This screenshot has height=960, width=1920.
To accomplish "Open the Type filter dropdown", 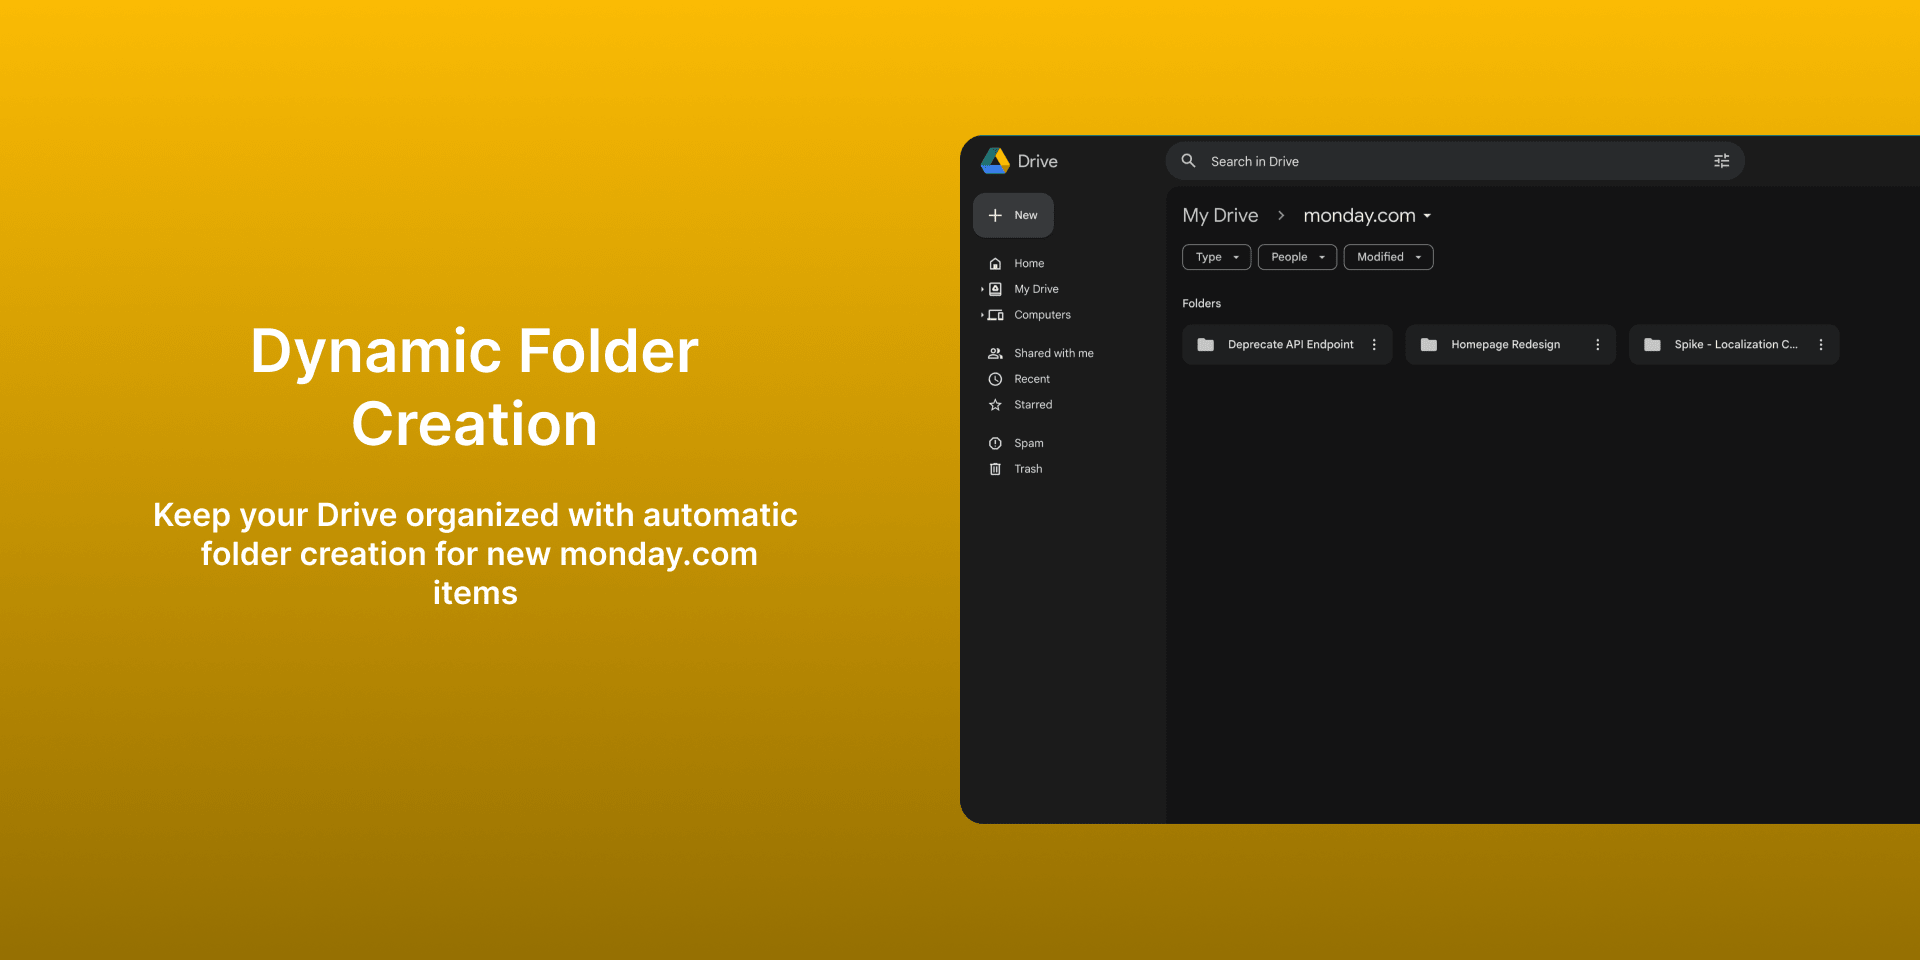I will coord(1216,257).
